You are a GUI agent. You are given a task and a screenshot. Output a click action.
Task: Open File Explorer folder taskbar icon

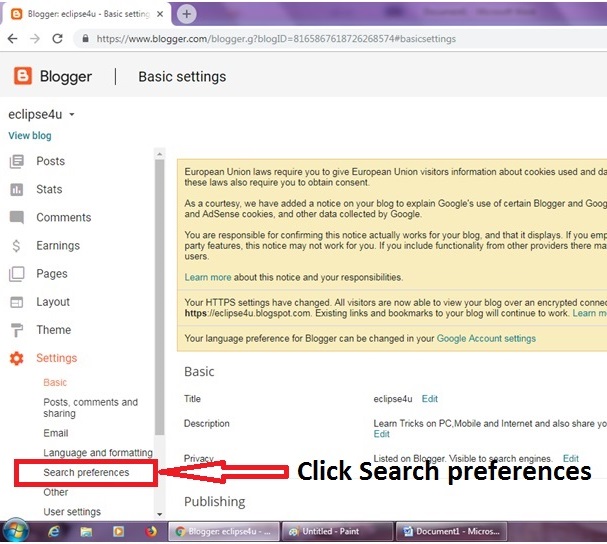86,532
